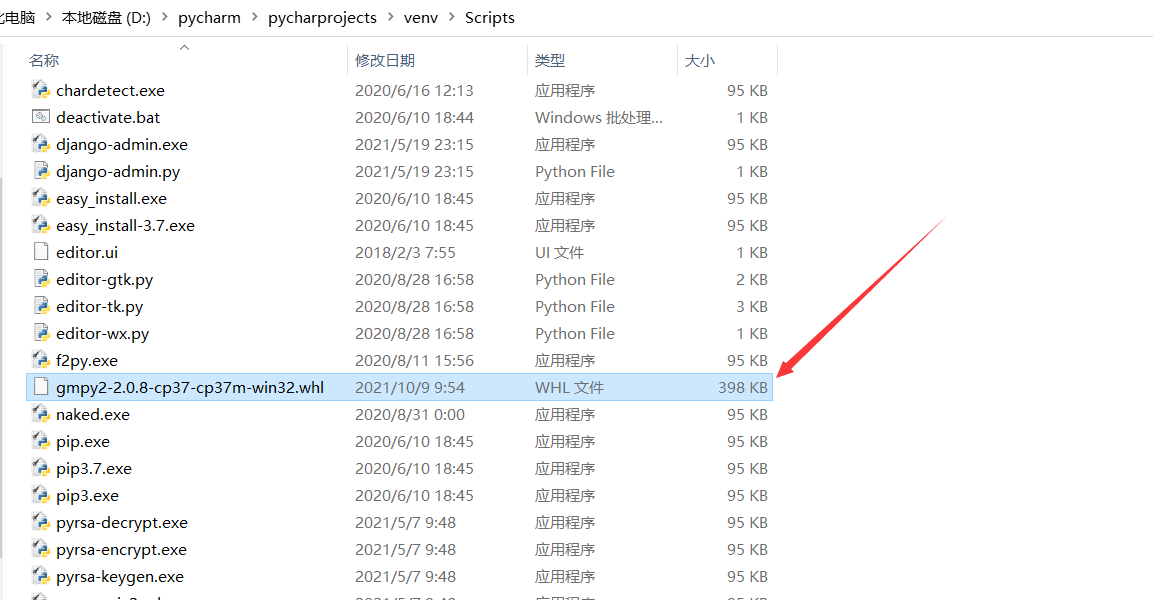Click the sort arrow above 名称 column

pos(184,46)
